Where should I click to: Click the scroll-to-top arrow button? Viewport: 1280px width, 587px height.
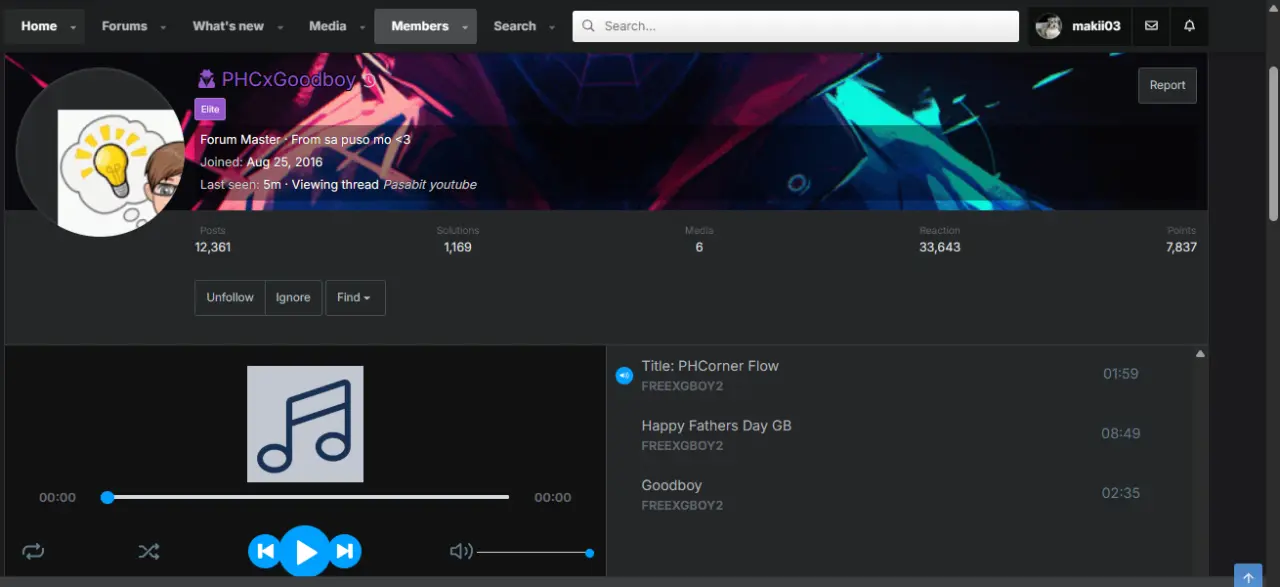[1248, 577]
